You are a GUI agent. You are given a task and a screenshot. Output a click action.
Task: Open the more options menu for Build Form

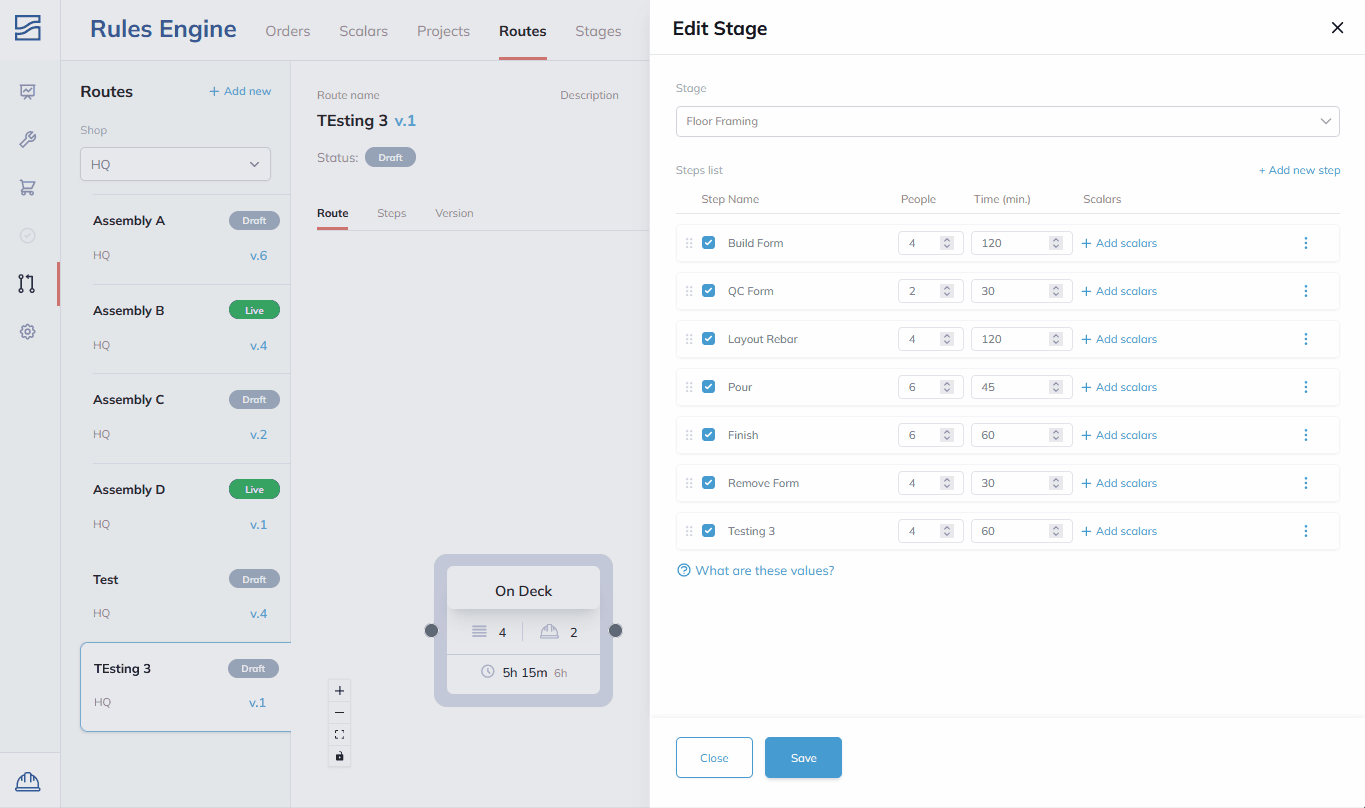click(x=1306, y=243)
